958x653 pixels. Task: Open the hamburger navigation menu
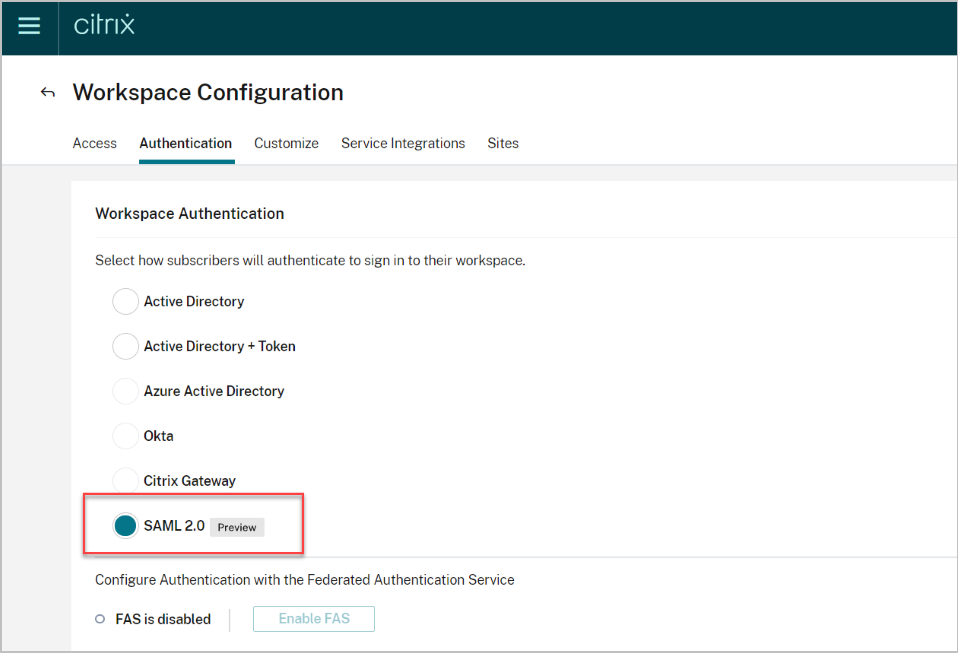[29, 26]
